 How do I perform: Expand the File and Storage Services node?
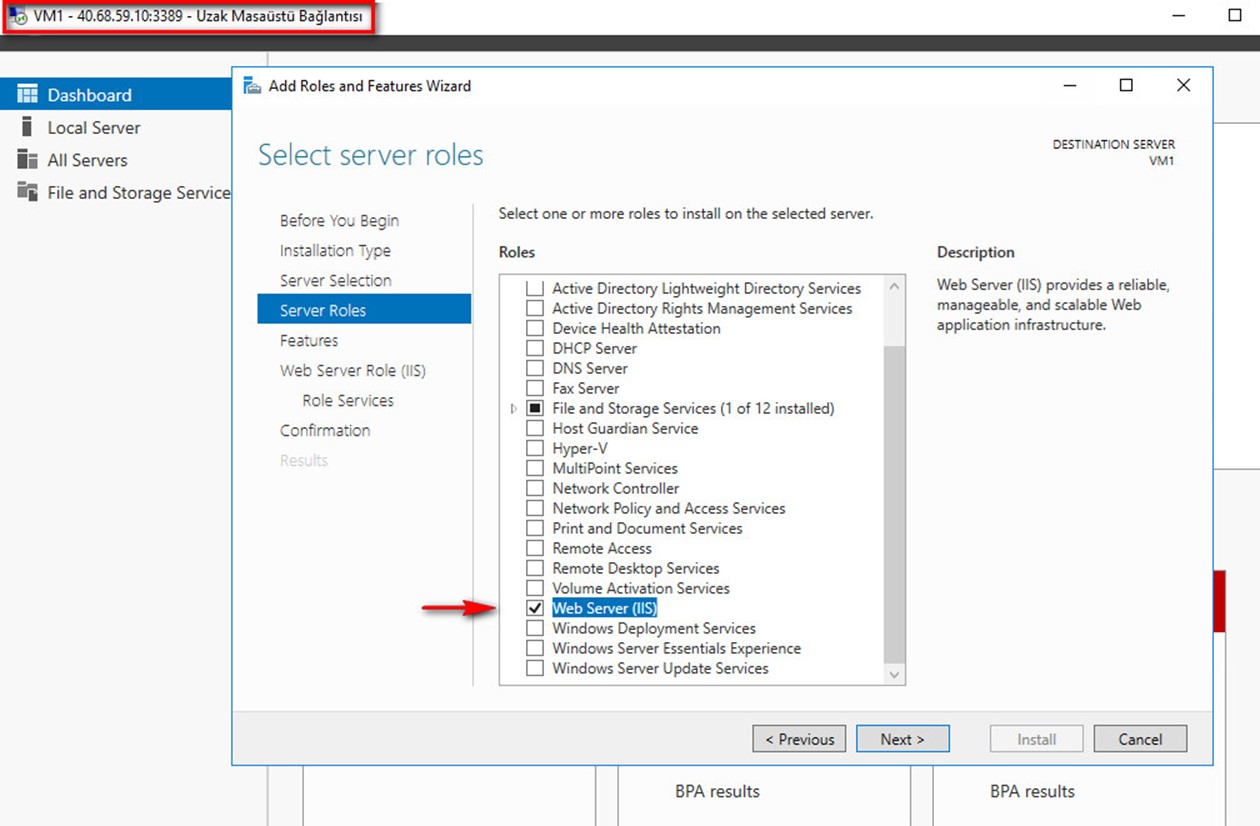pos(514,408)
